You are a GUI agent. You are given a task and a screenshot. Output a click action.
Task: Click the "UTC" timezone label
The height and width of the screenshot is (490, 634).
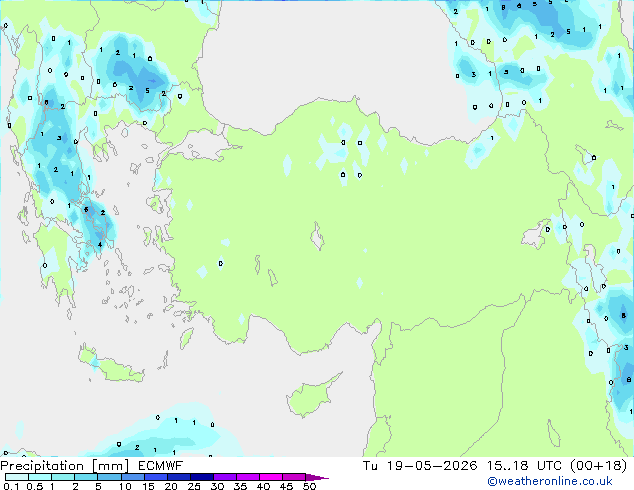[x=549, y=466]
